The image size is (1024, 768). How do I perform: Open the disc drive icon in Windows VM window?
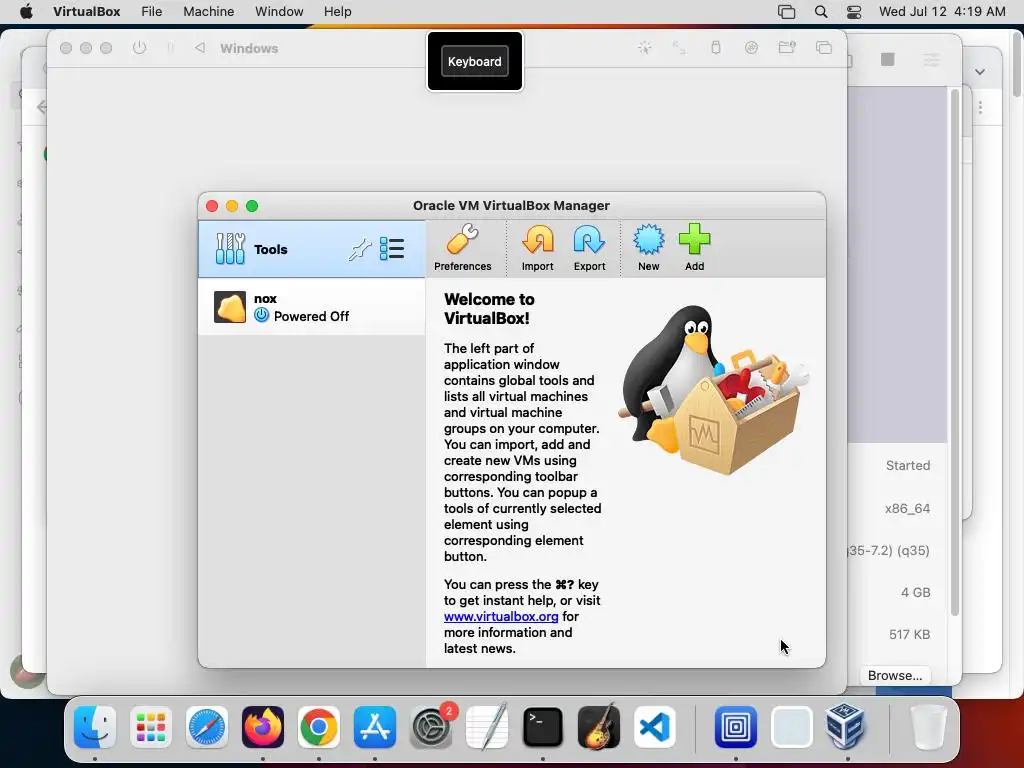coord(751,48)
